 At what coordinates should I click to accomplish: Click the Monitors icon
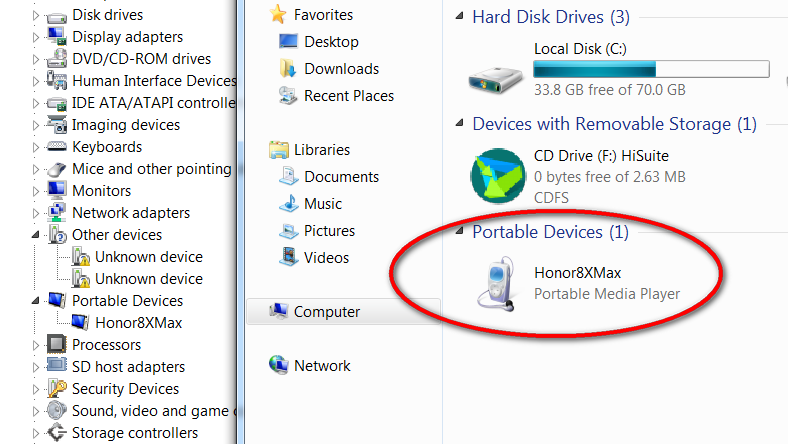pyautogui.click(x=56, y=191)
